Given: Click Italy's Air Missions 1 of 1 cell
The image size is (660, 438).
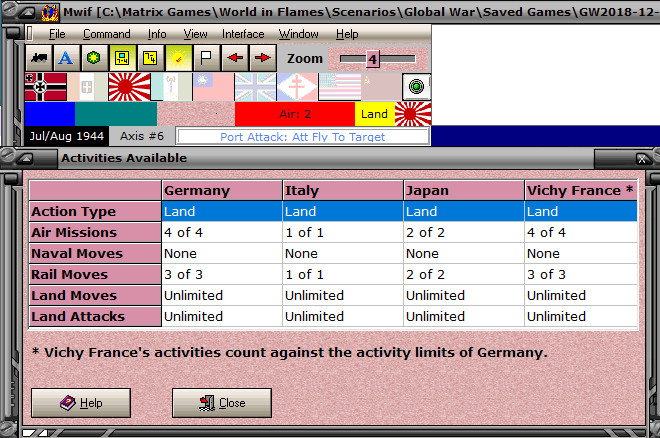Looking at the screenshot, I should (x=343, y=232).
